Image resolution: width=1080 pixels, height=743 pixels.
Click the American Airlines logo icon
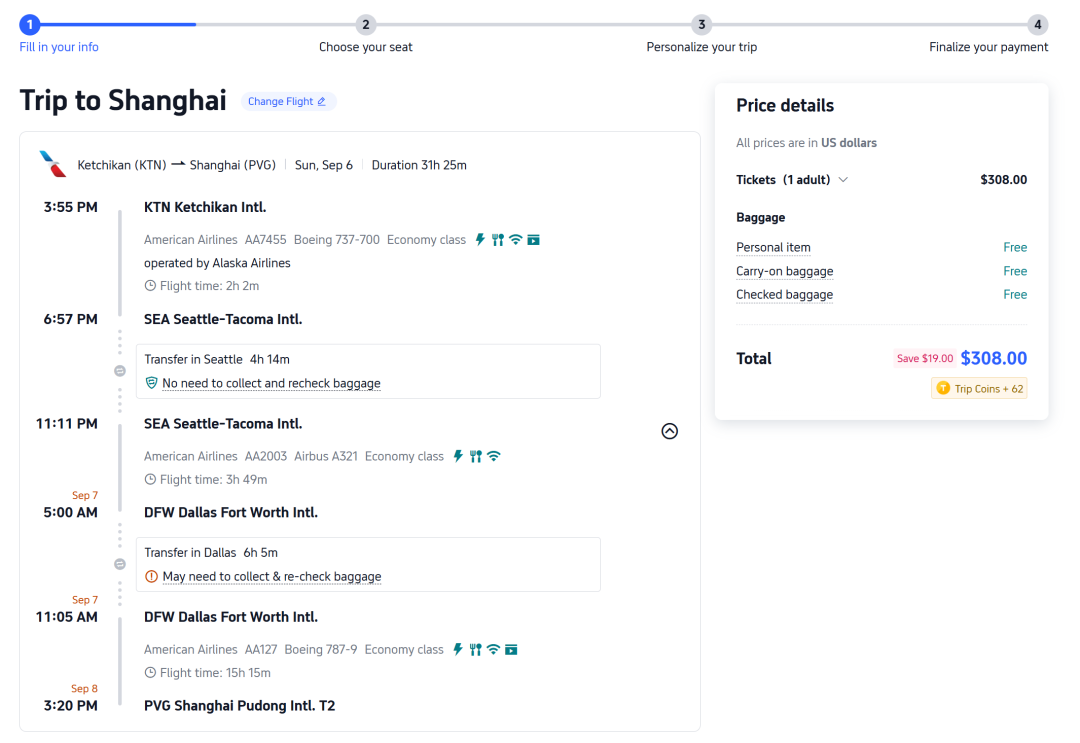coord(53,164)
